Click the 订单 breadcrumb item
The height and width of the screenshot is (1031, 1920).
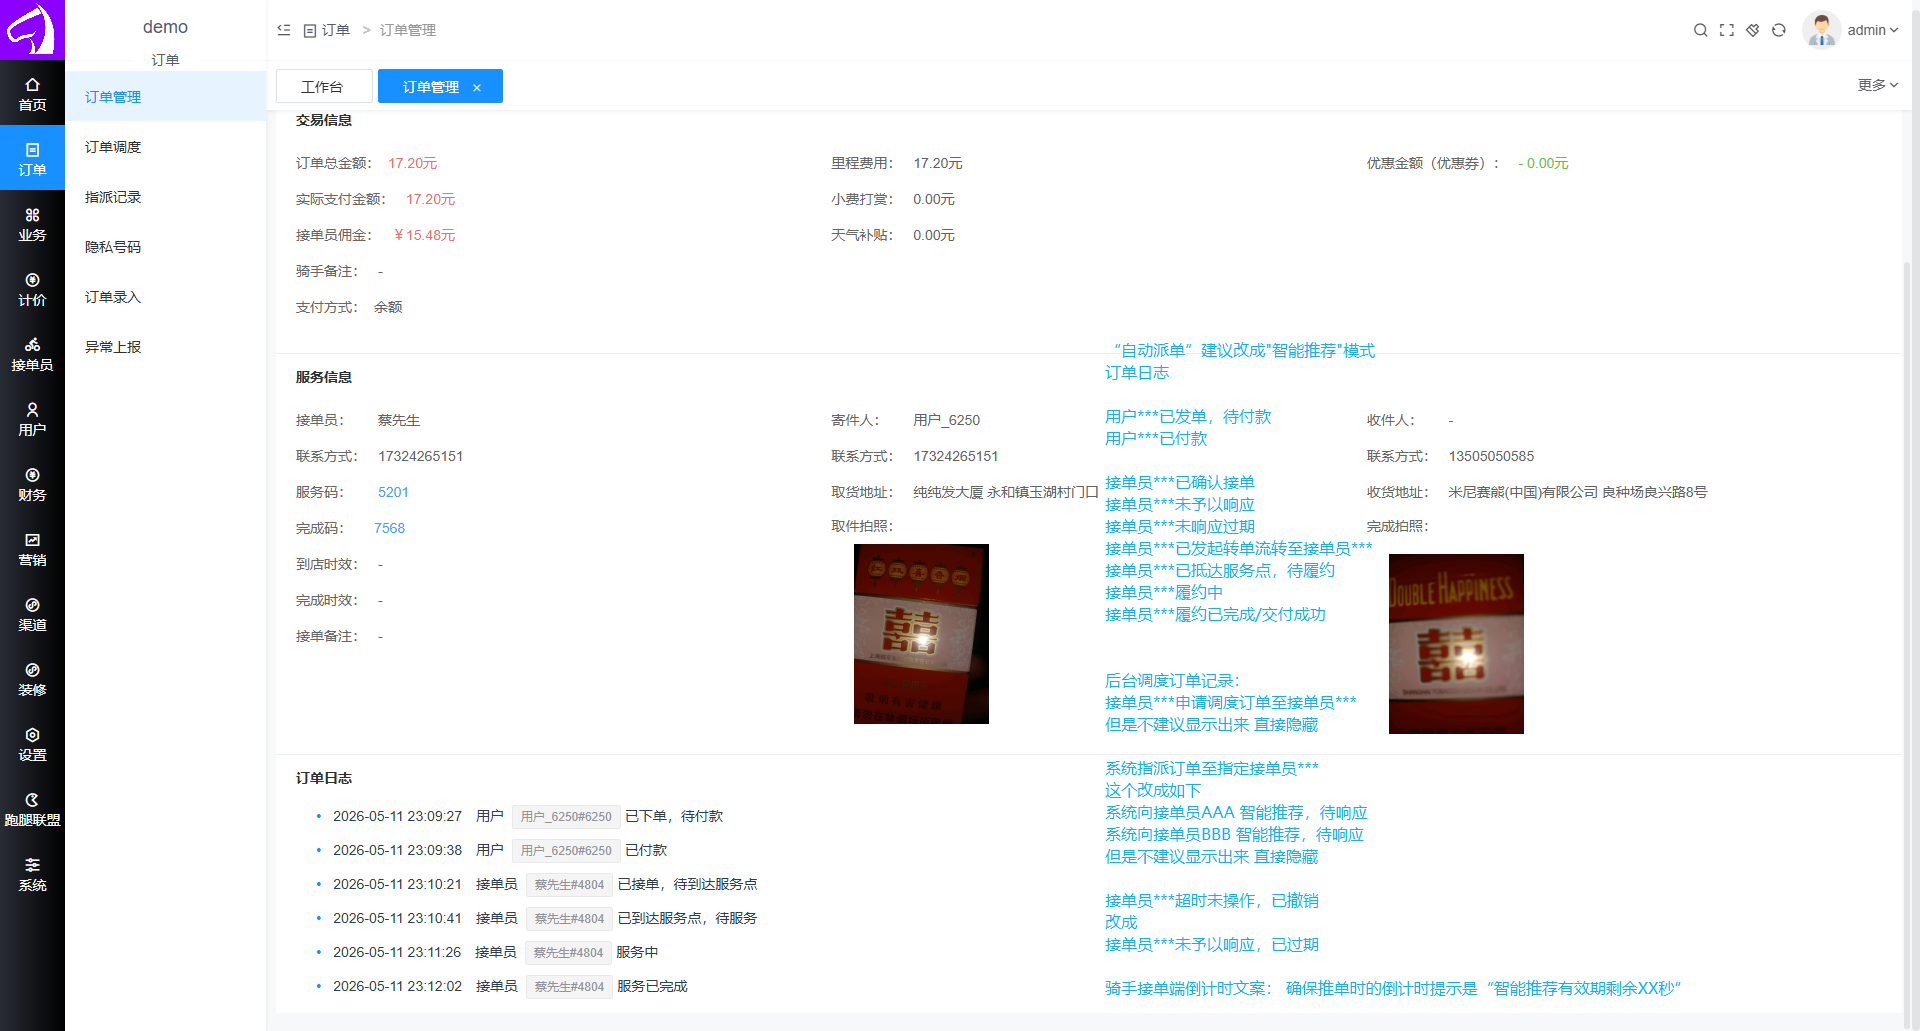(x=327, y=30)
